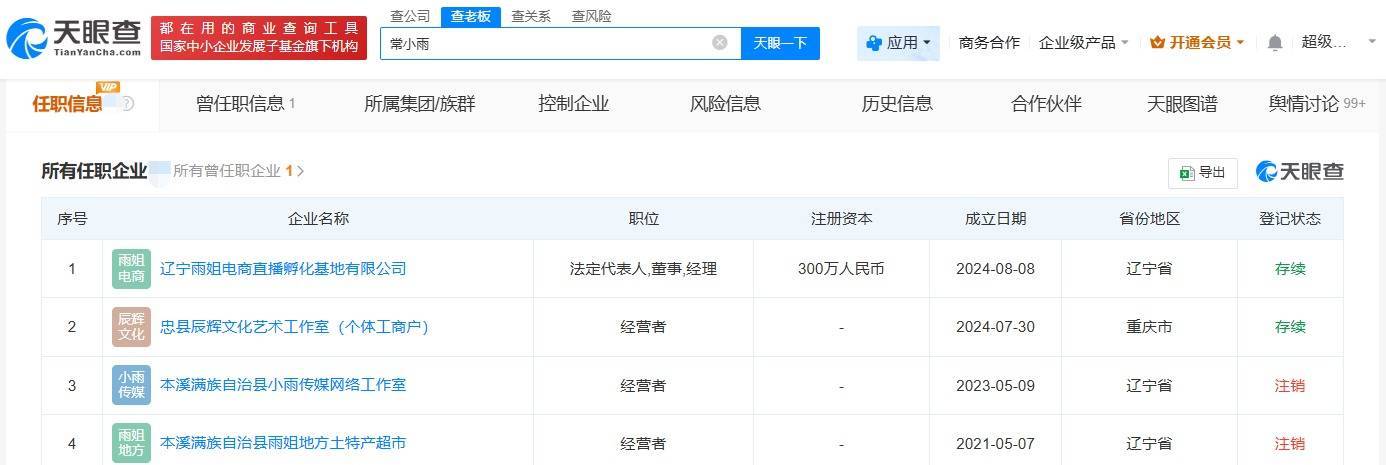Open 忠县辰辉文化艺术工作室 link
The height and width of the screenshot is (465, 1386).
[x=294, y=327]
